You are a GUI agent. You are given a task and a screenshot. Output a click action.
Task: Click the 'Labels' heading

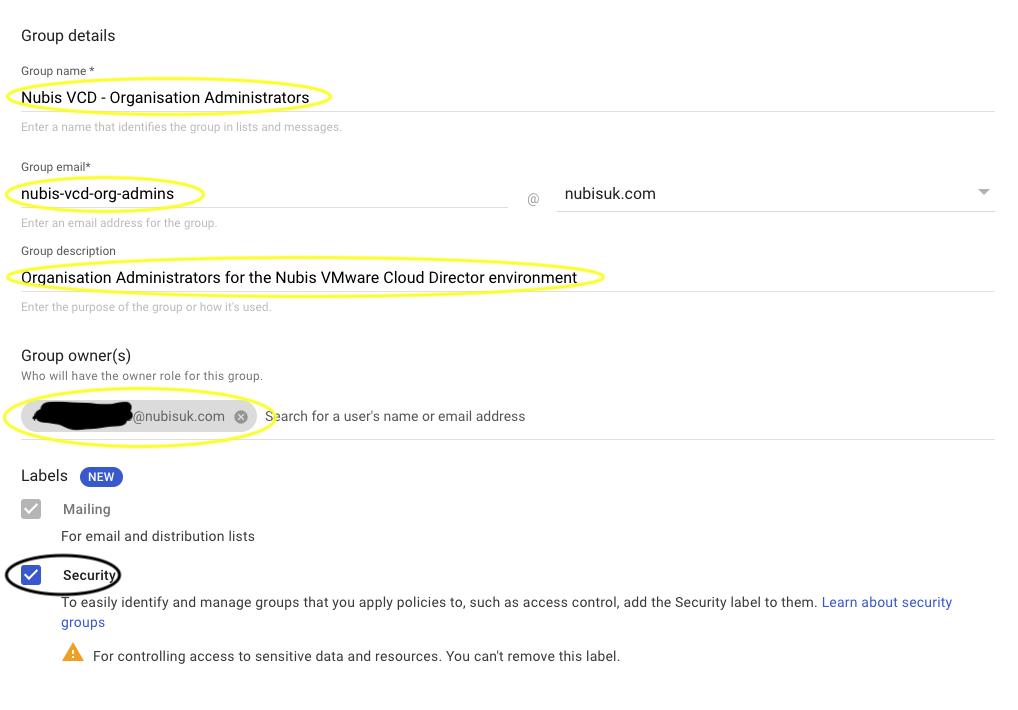44,476
